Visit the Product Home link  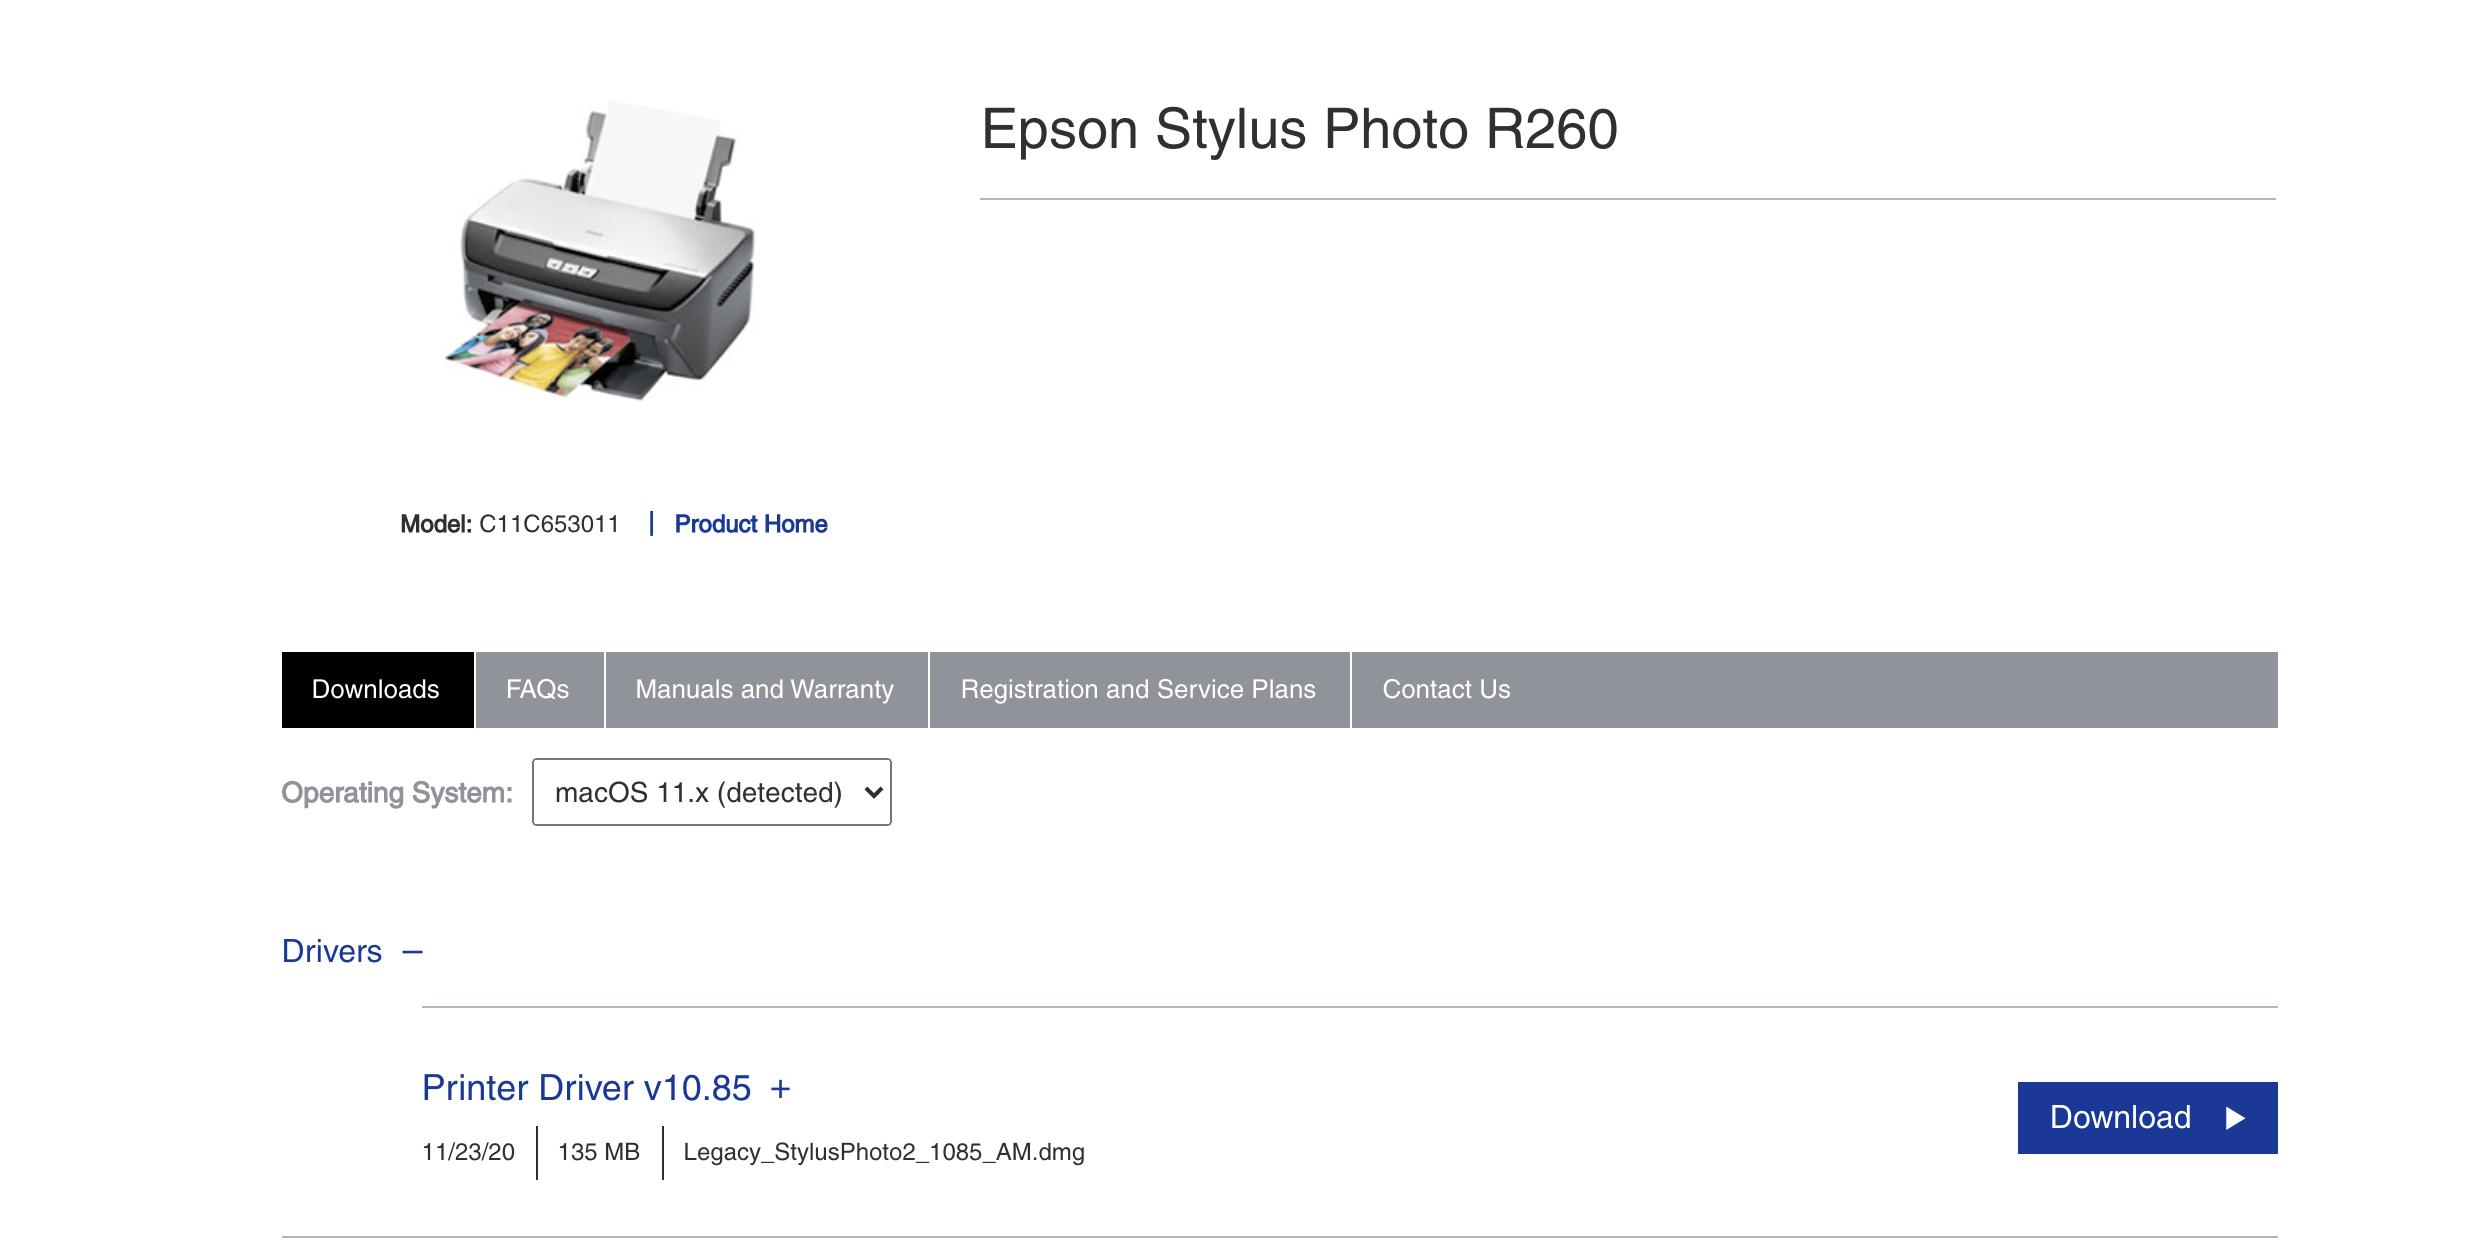(750, 523)
